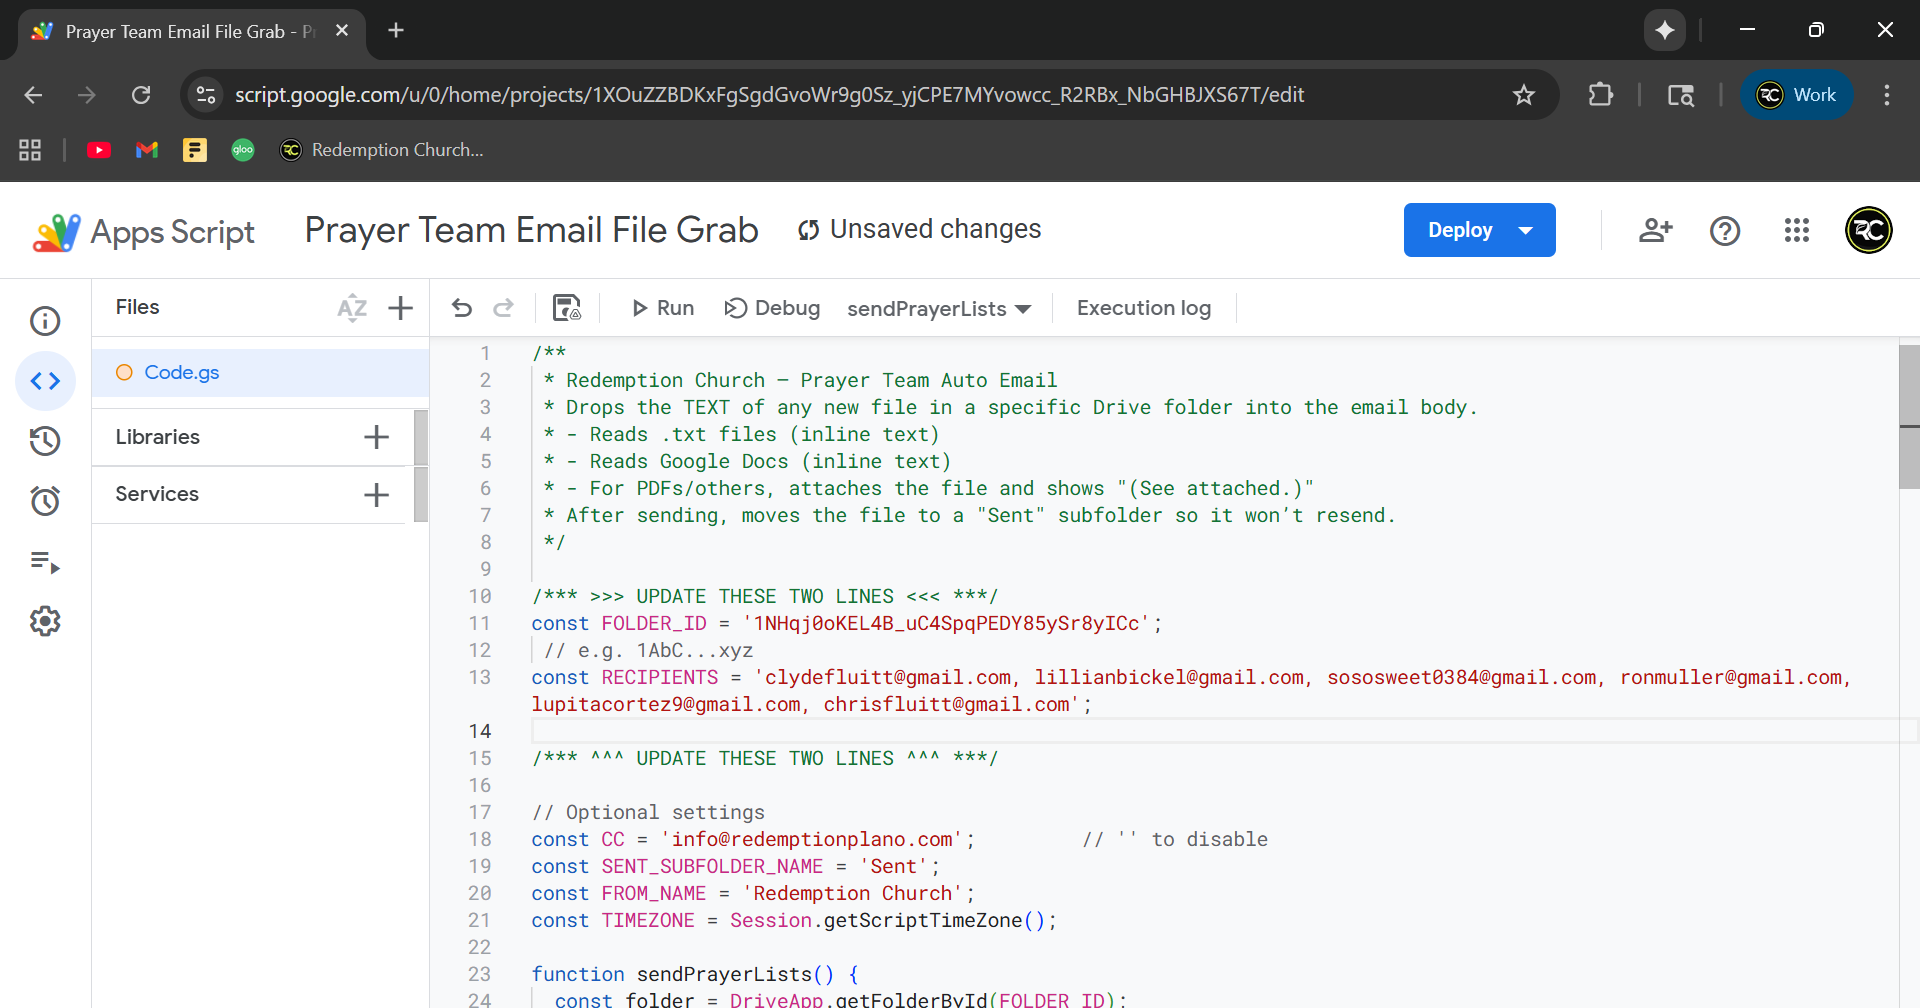The image size is (1920, 1008).
Task: Save project with the save icon
Action: [567, 308]
